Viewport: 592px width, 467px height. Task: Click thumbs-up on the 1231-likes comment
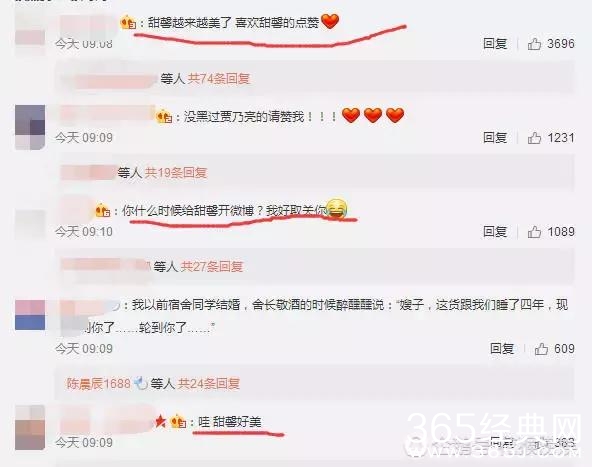tap(534, 138)
